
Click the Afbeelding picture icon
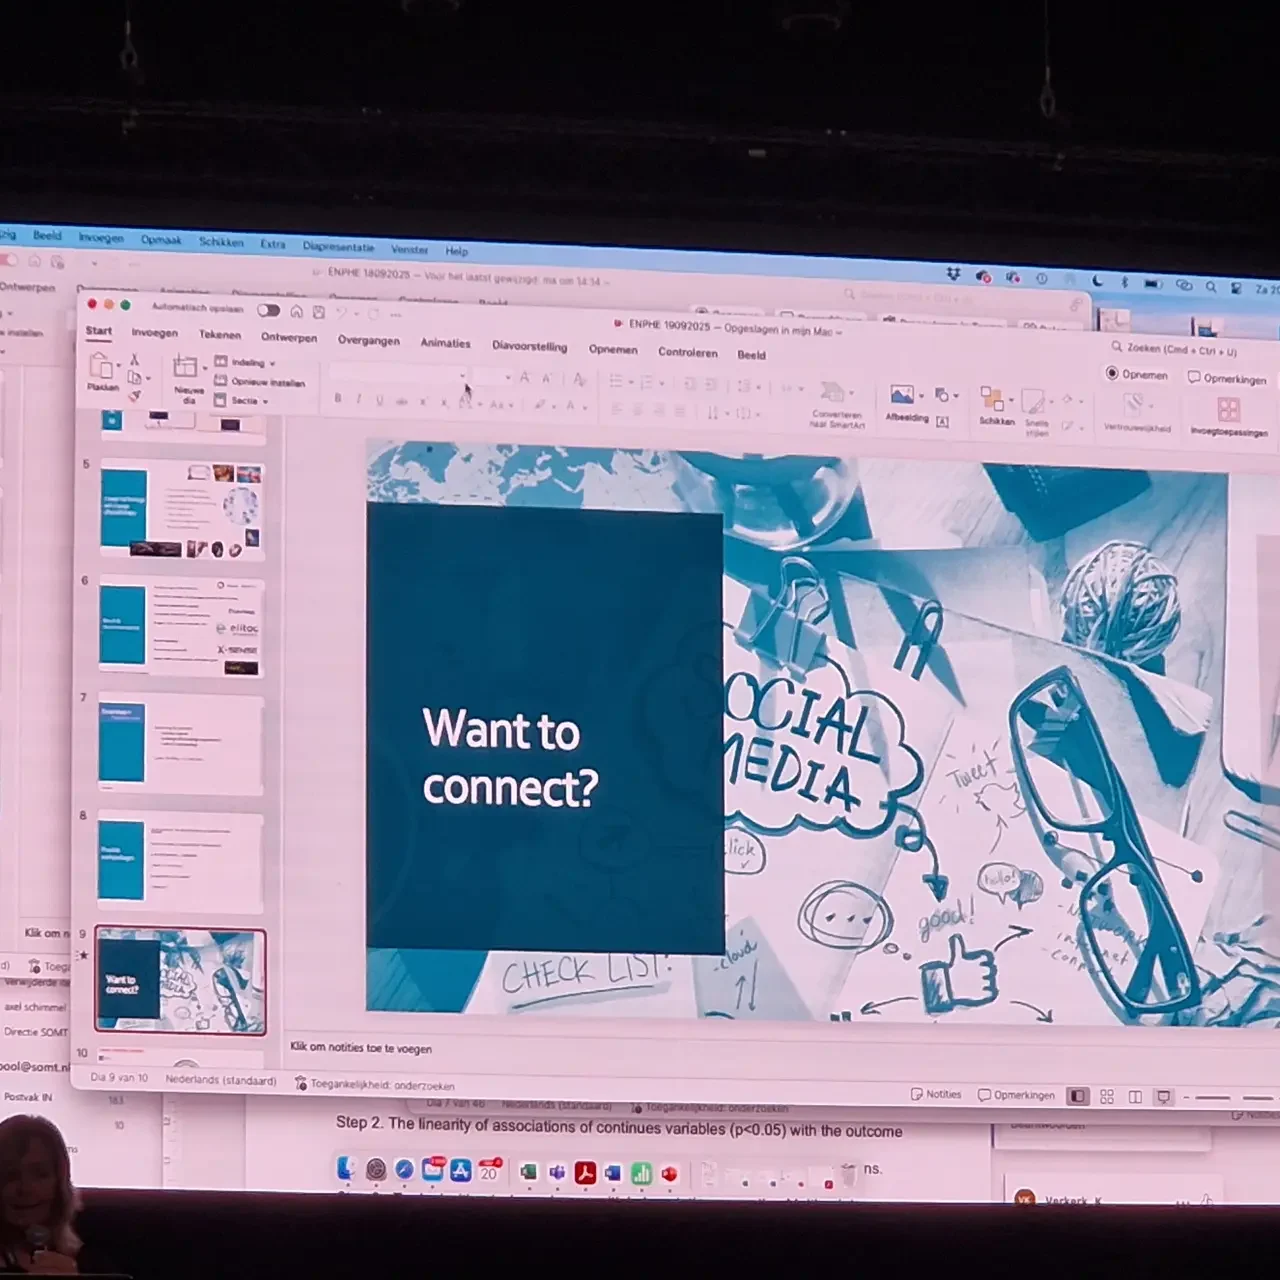click(902, 397)
